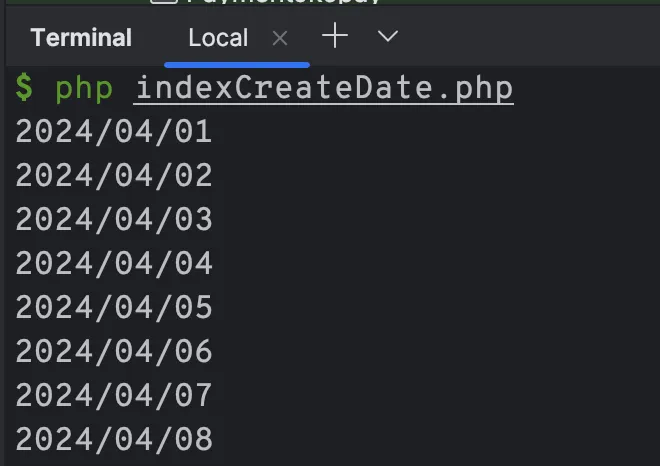The image size is (660, 466).
Task: Click the 2024/04/04 output line
Action: (114, 263)
